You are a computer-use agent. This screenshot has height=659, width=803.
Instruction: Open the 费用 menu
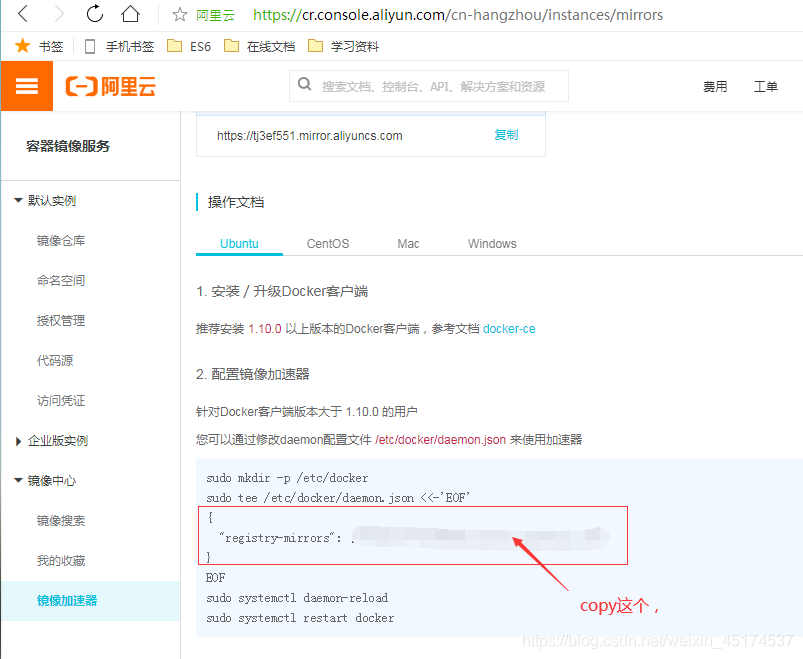tap(715, 87)
